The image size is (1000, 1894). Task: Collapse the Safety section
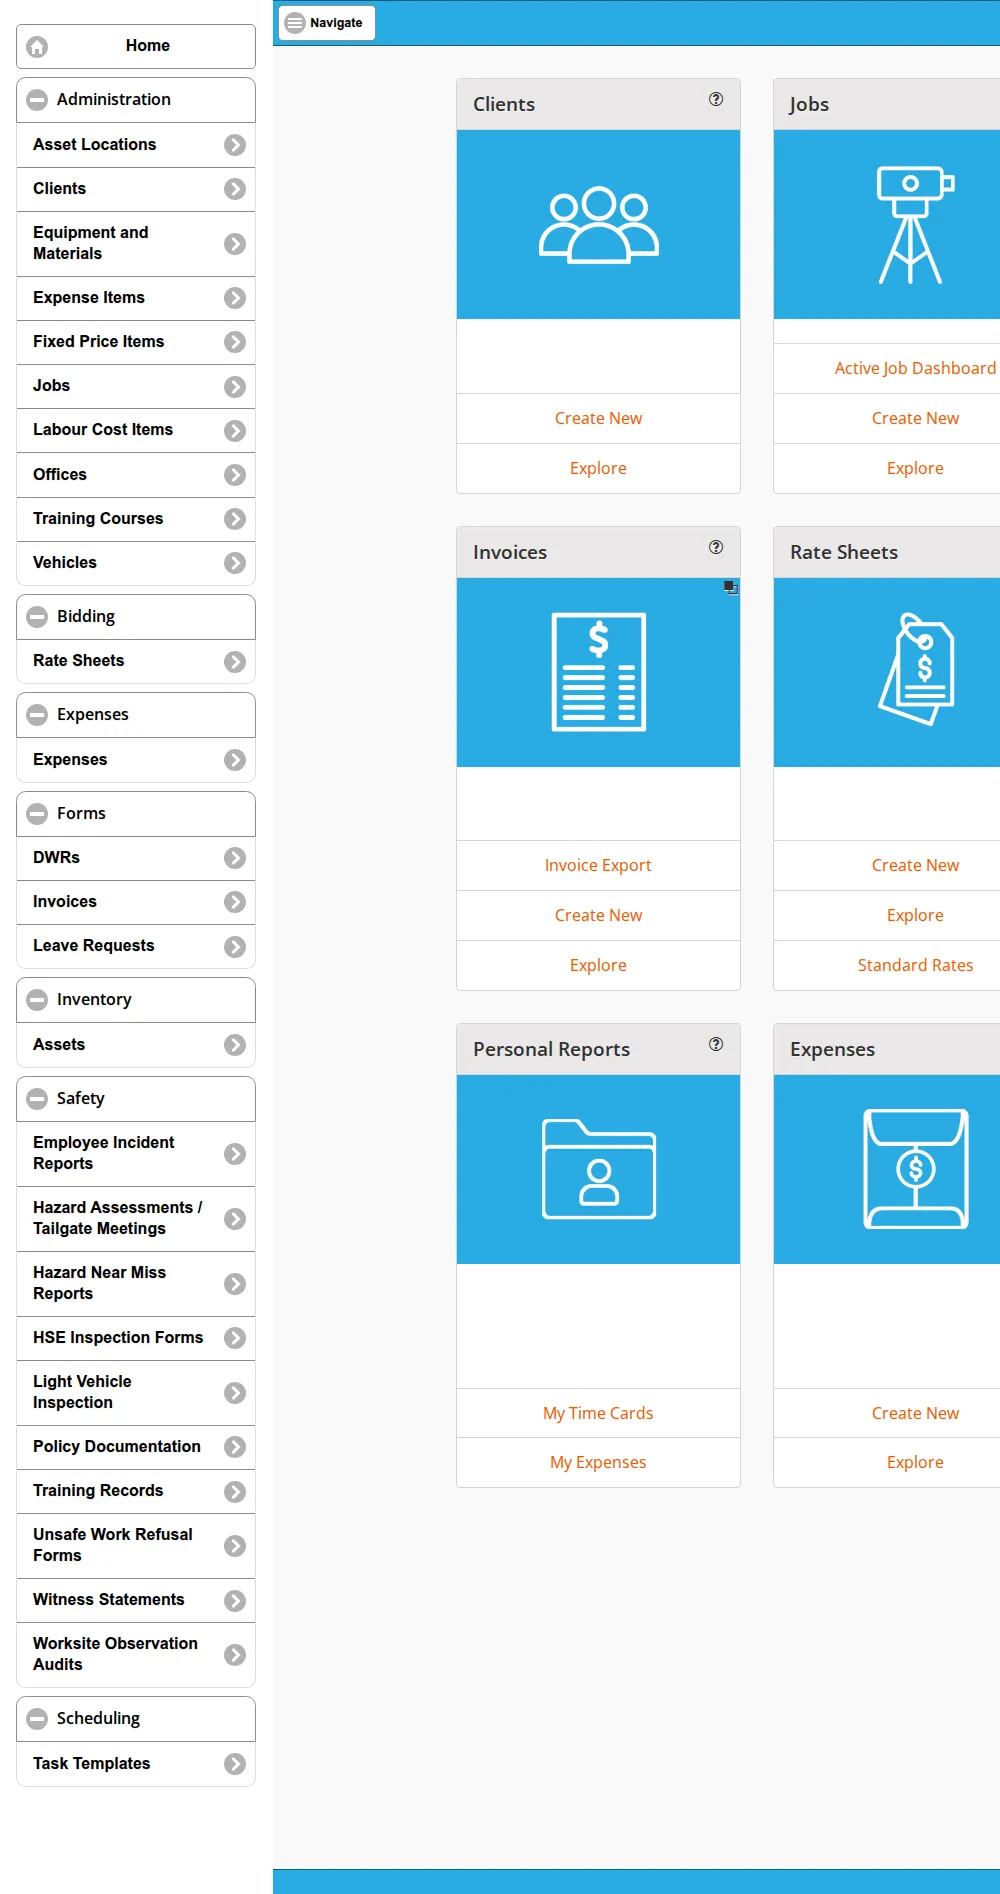[x=136, y=1099]
